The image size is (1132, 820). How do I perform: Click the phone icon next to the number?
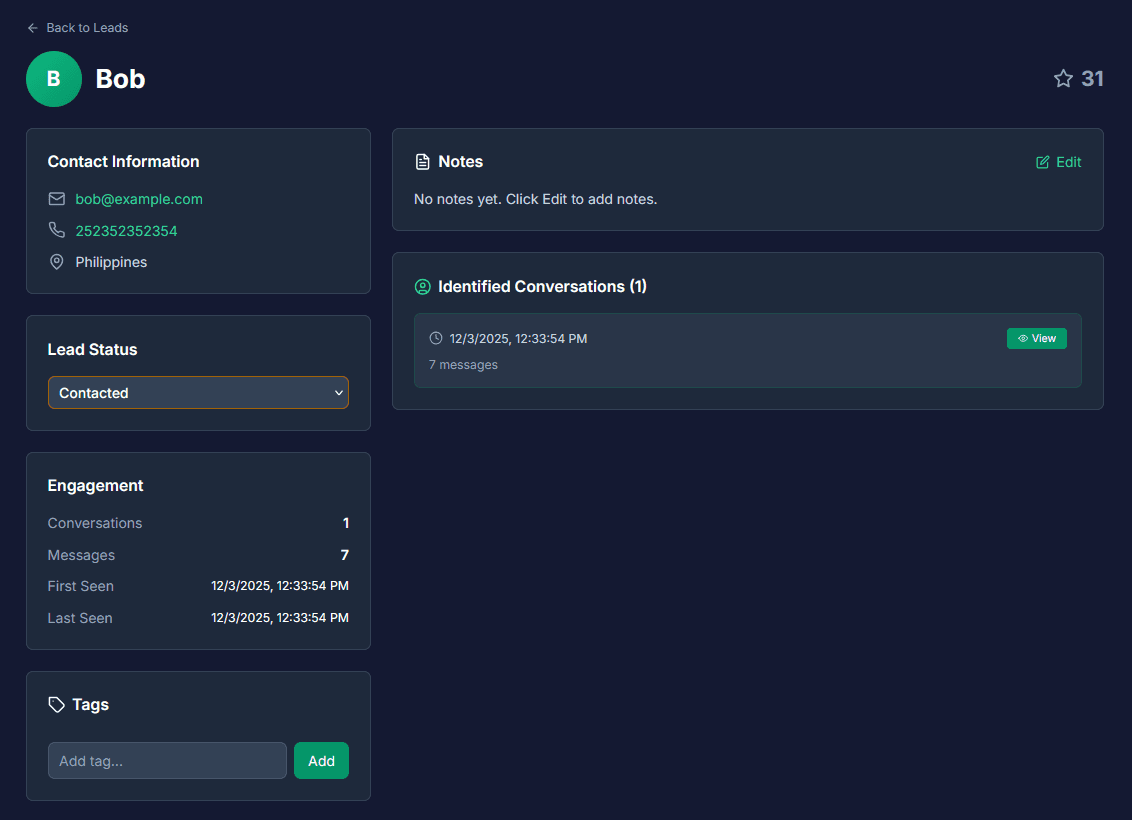56,230
